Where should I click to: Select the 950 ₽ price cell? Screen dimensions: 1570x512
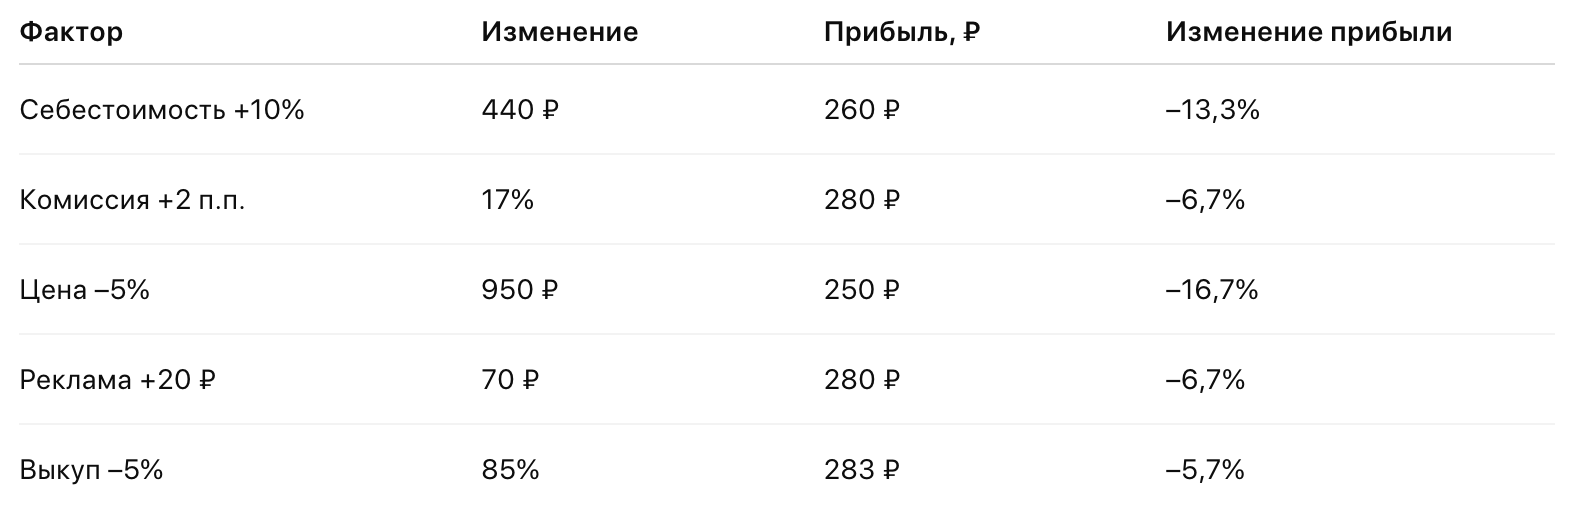[519, 290]
